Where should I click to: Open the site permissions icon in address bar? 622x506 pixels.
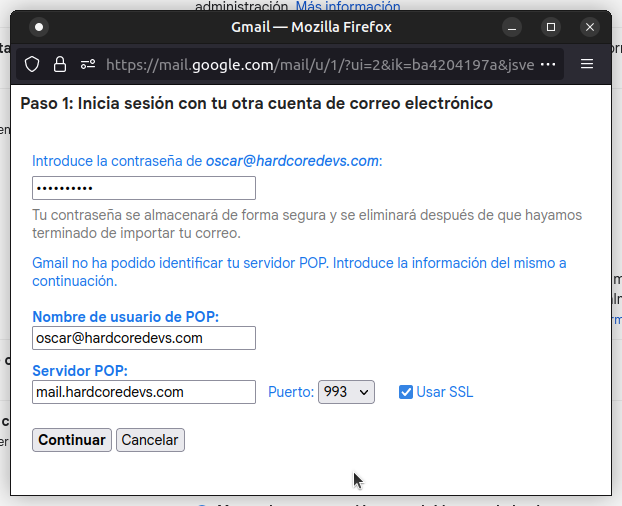(x=87, y=64)
